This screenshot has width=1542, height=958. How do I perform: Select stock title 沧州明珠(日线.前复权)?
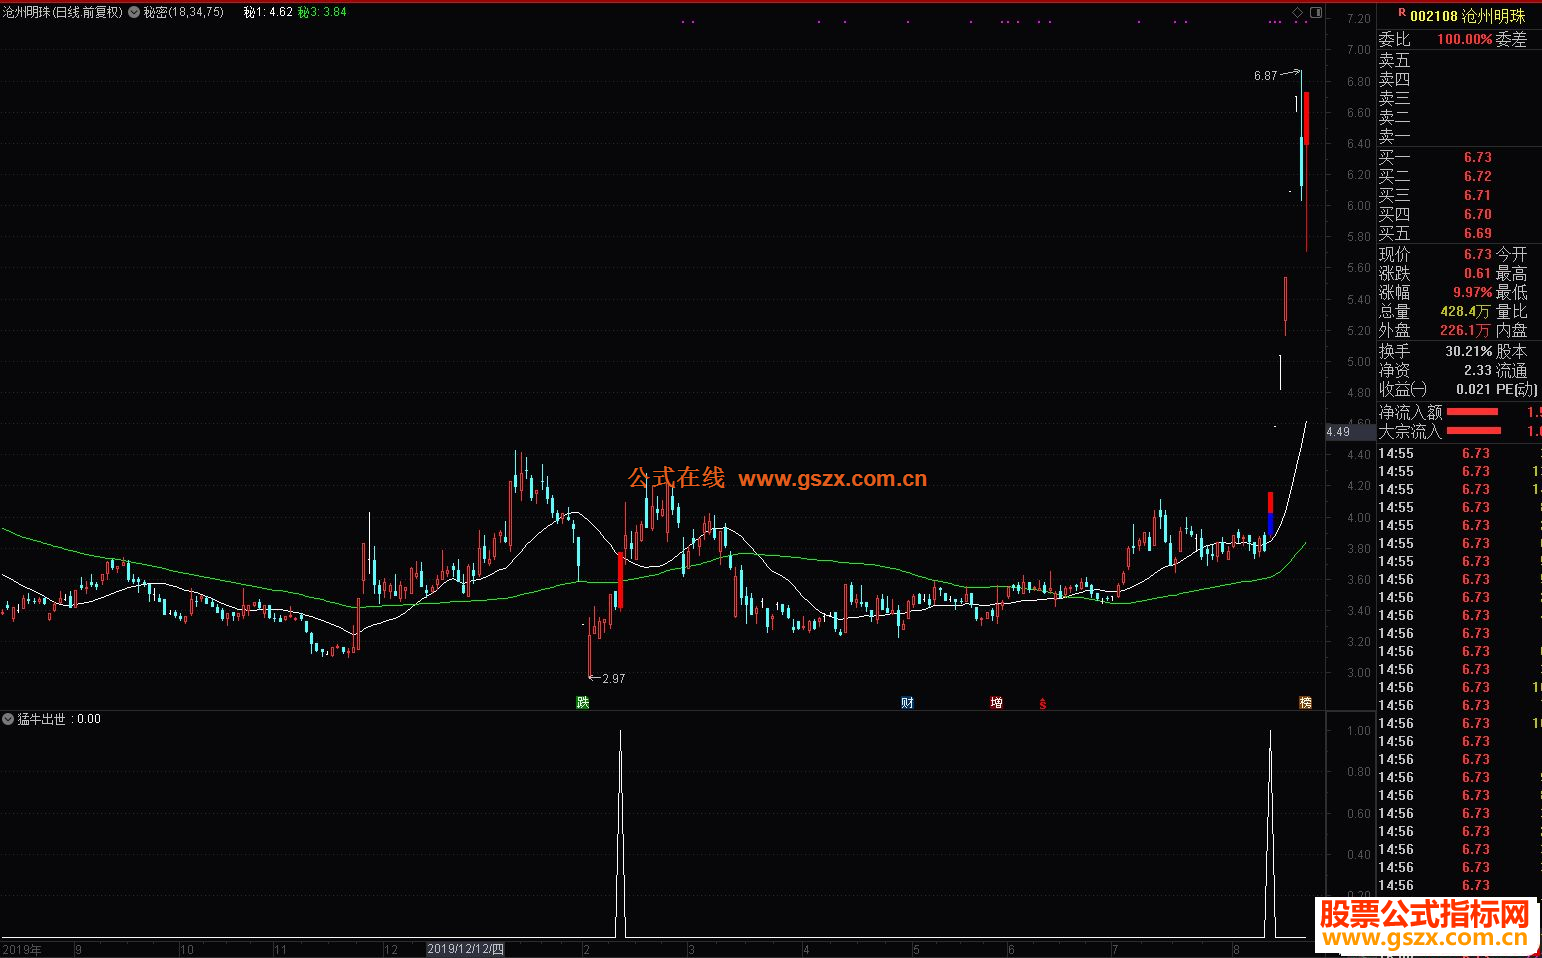pyautogui.click(x=63, y=12)
